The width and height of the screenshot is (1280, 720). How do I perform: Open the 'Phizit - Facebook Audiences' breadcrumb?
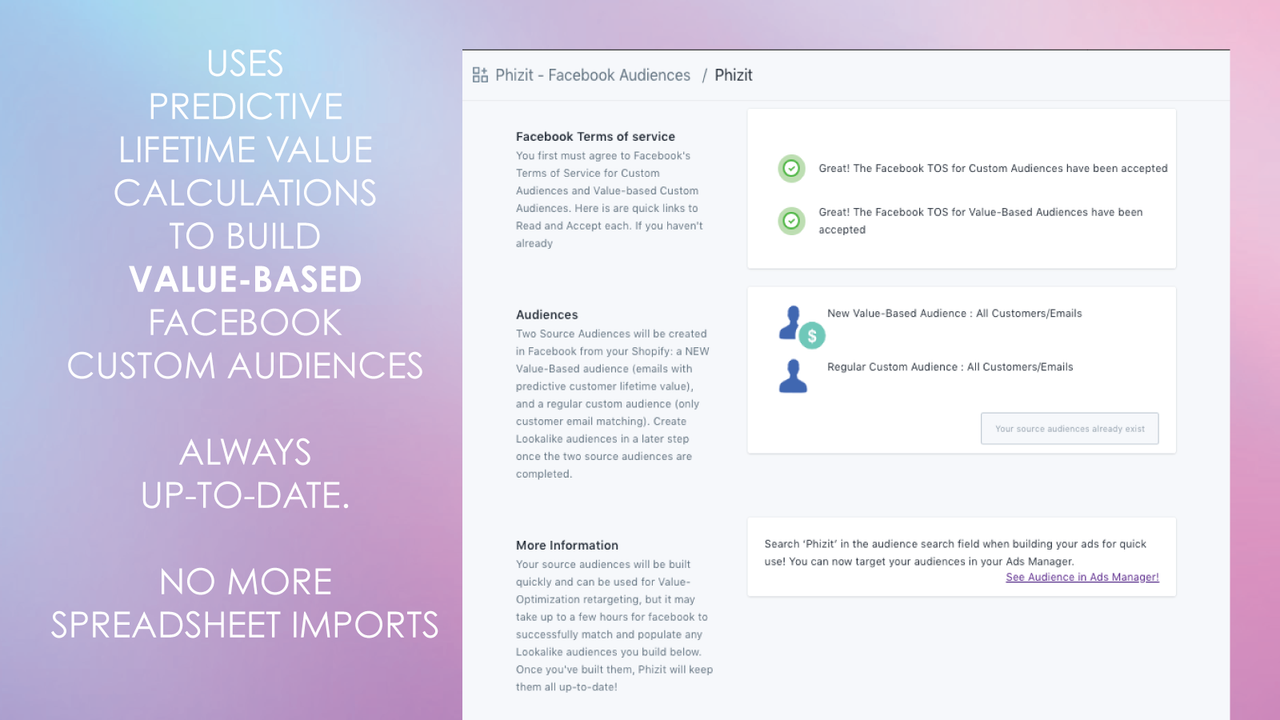(x=593, y=75)
